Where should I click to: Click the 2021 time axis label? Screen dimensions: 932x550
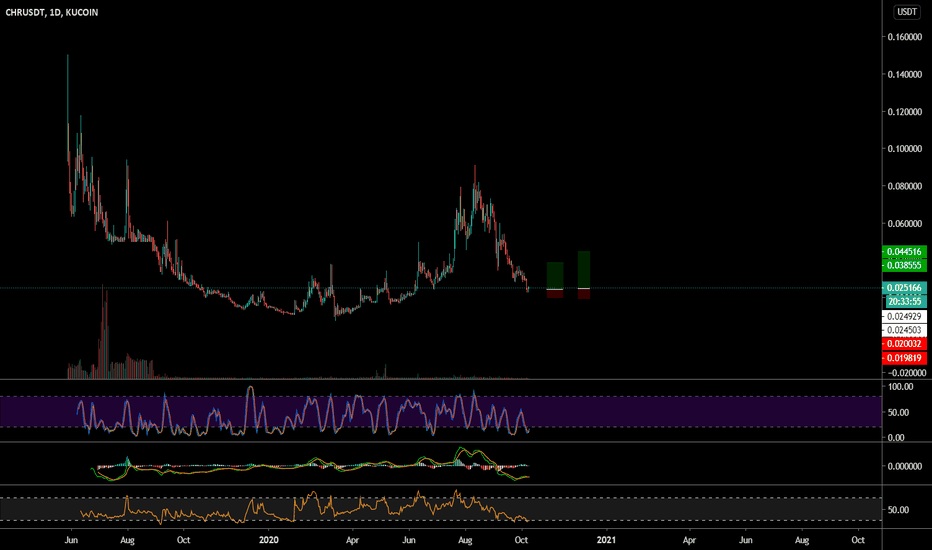point(606,540)
